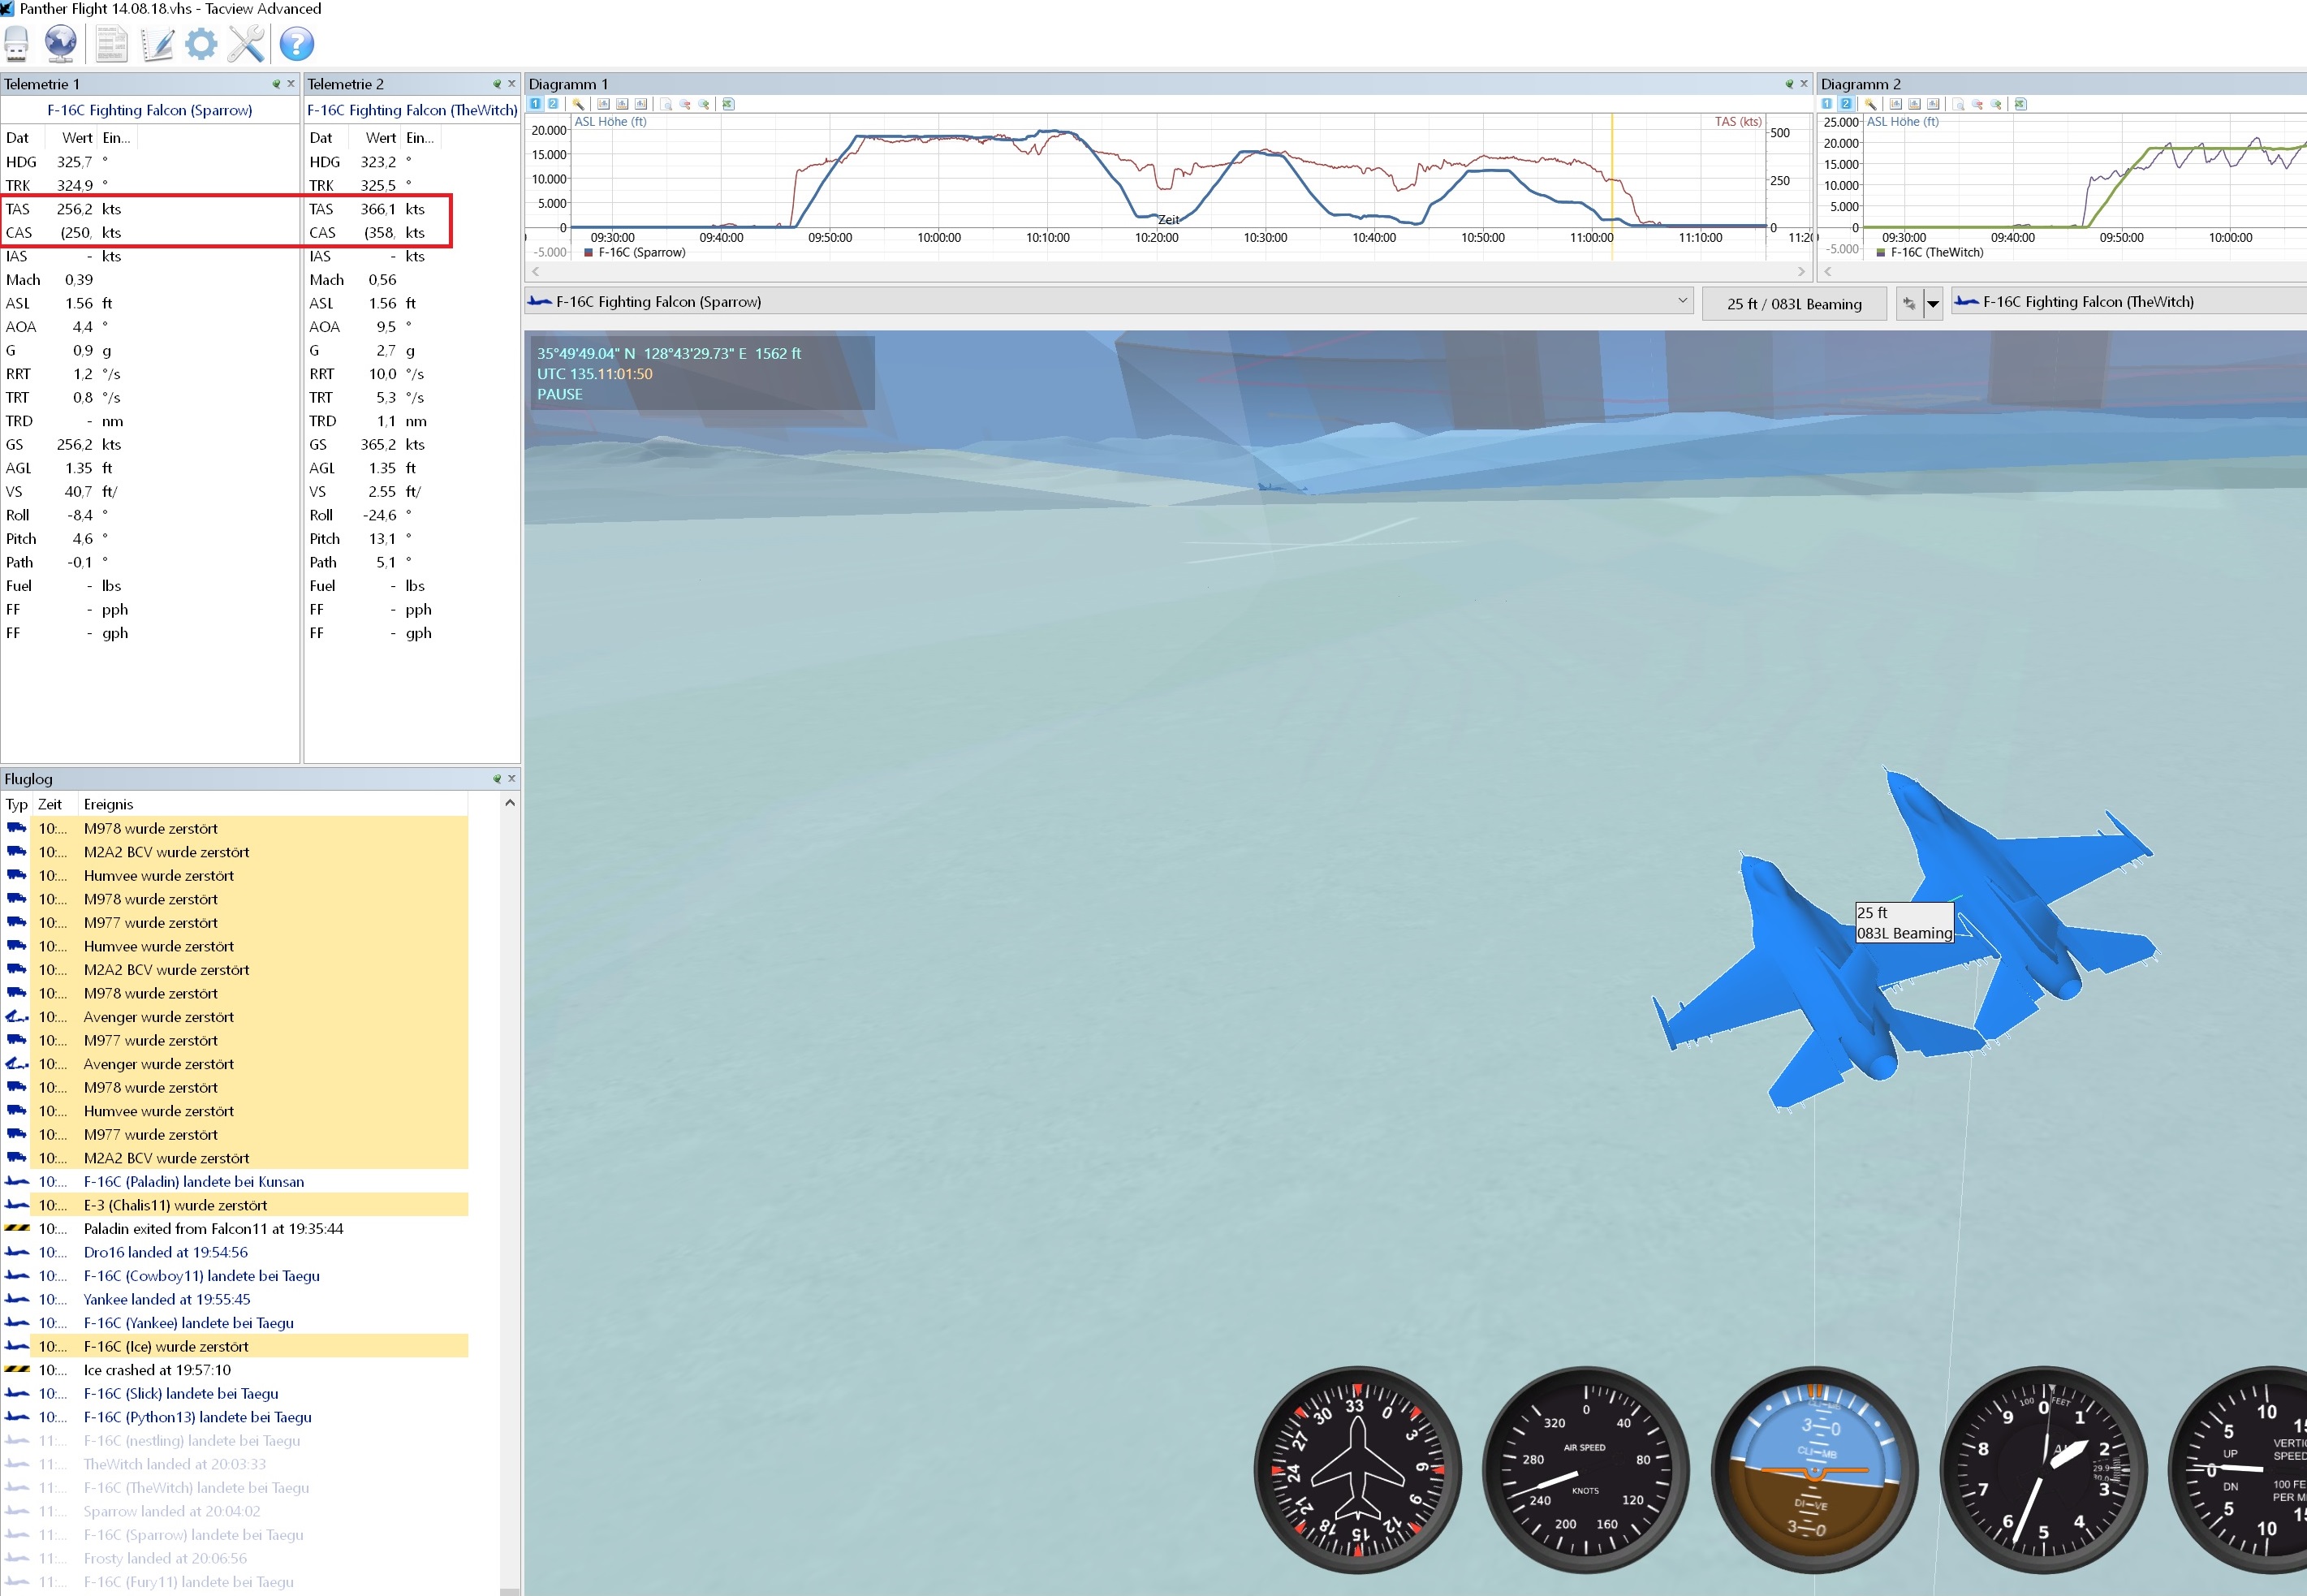Viewport: 2307px width, 1596px height.
Task: Select 'Sparrow landed at 20:04:02' log entry
Action: (235, 1511)
